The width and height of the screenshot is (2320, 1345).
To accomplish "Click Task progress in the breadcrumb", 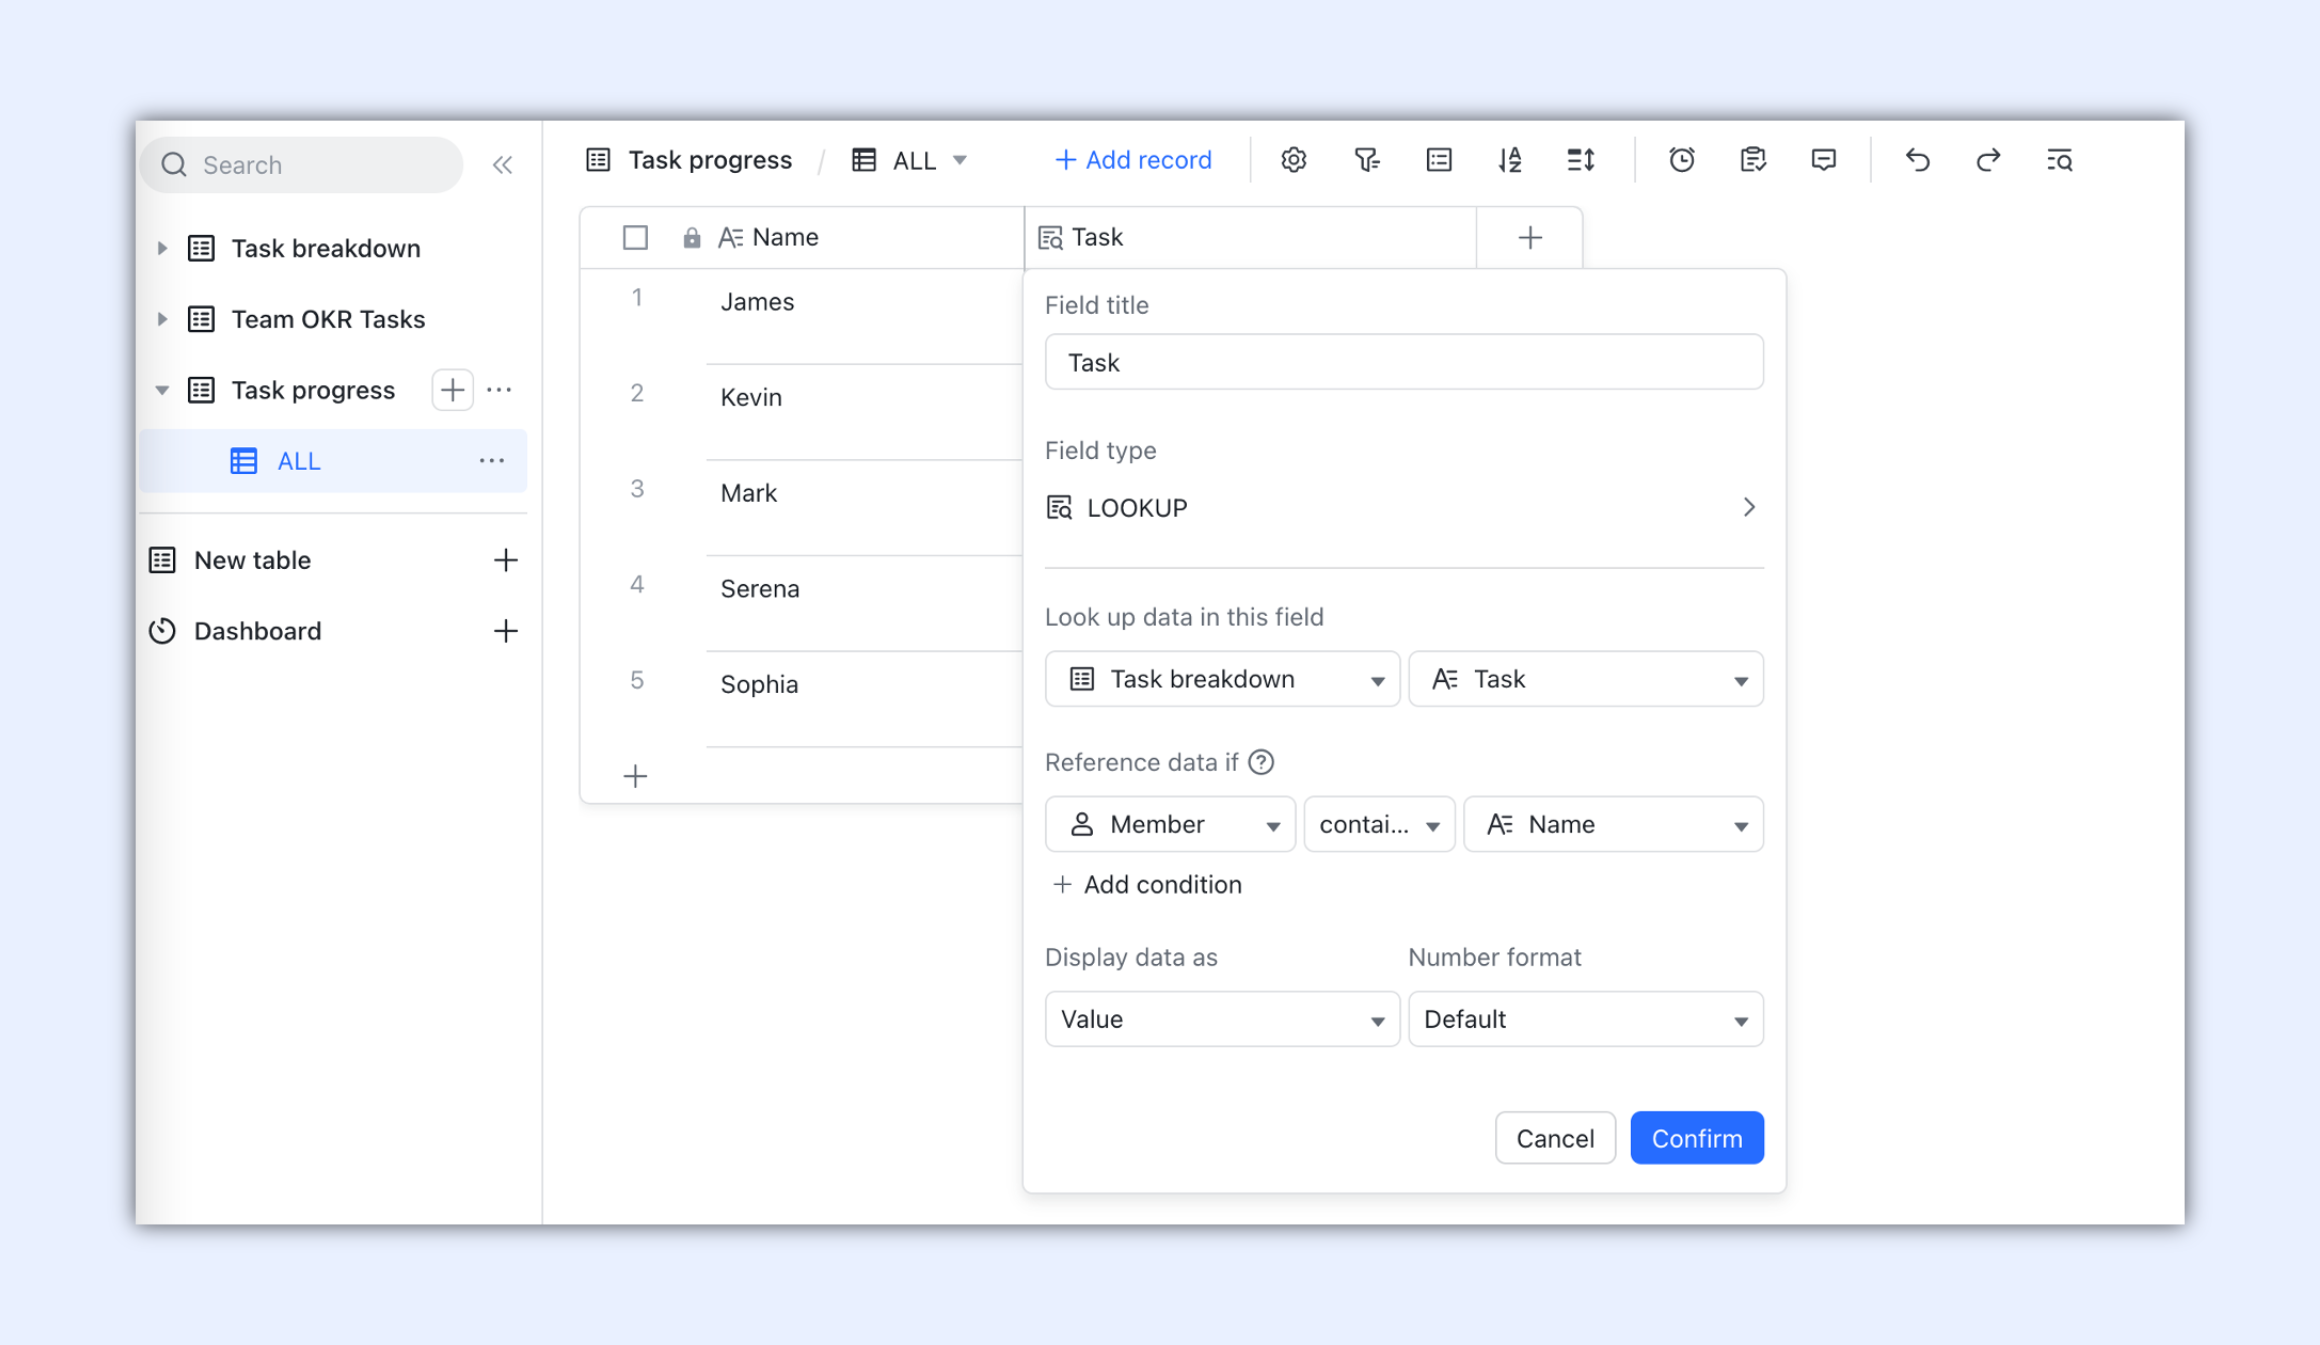I will coord(709,160).
